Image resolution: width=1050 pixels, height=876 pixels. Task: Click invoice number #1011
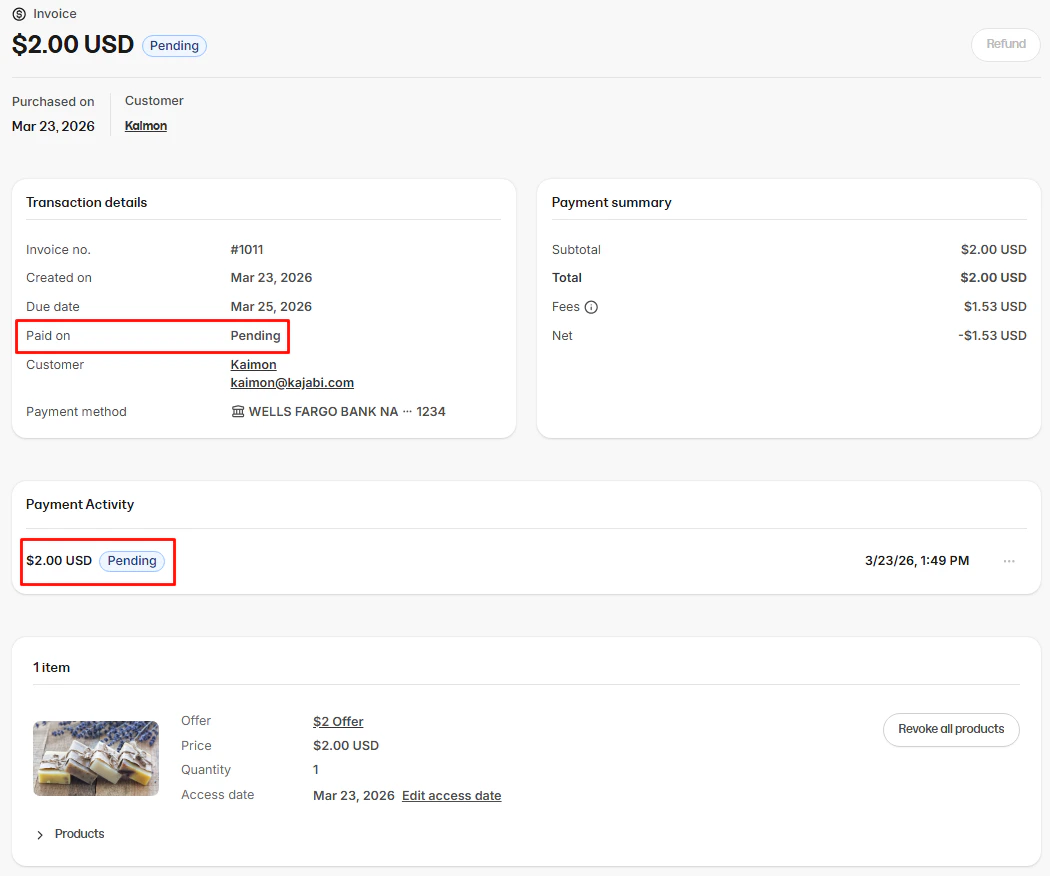click(247, 250)
